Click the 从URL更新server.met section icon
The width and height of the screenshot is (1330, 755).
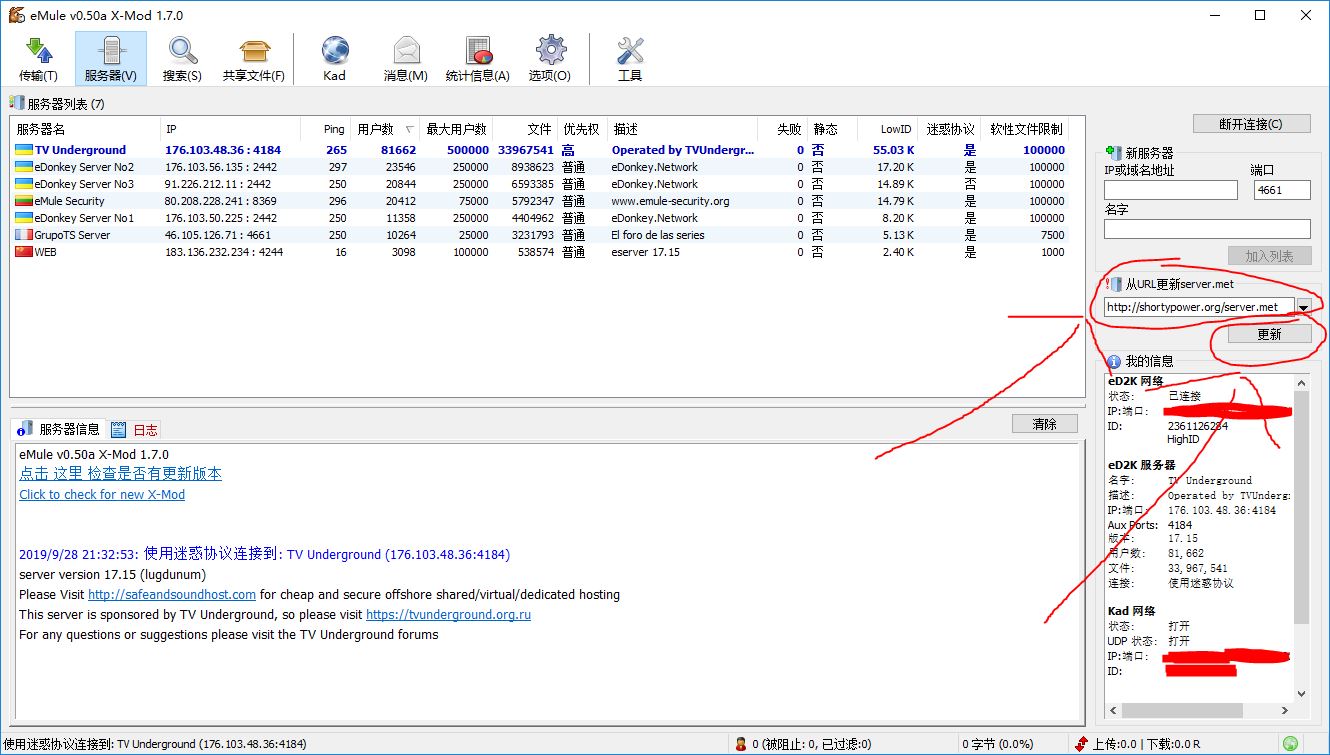1113,284
